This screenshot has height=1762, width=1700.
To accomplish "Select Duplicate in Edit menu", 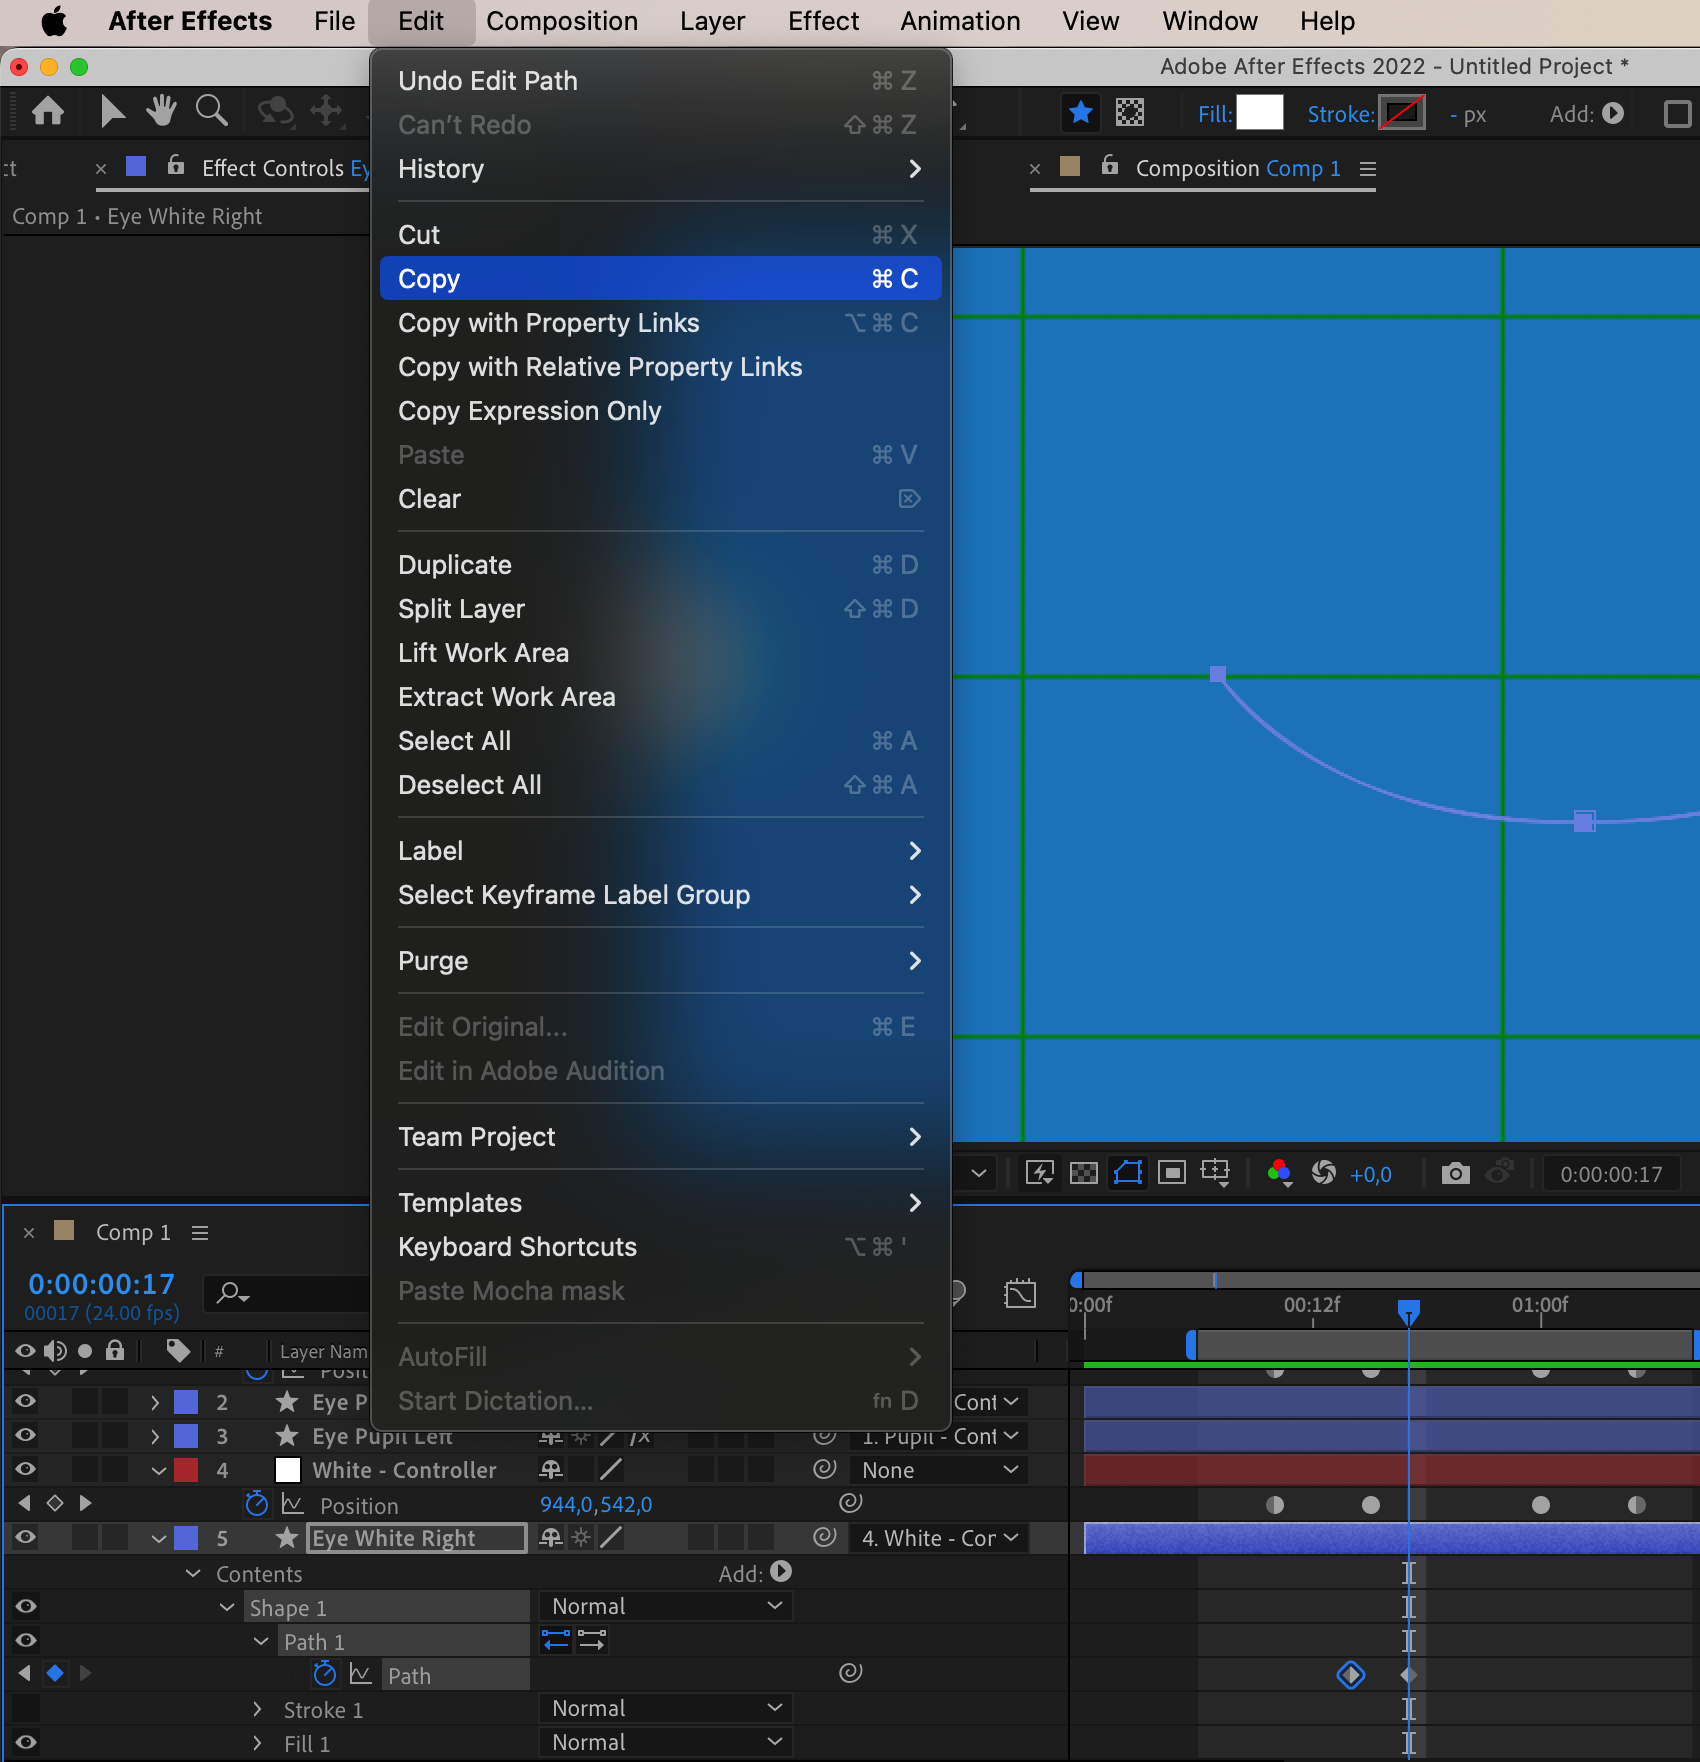I will 660,565.
